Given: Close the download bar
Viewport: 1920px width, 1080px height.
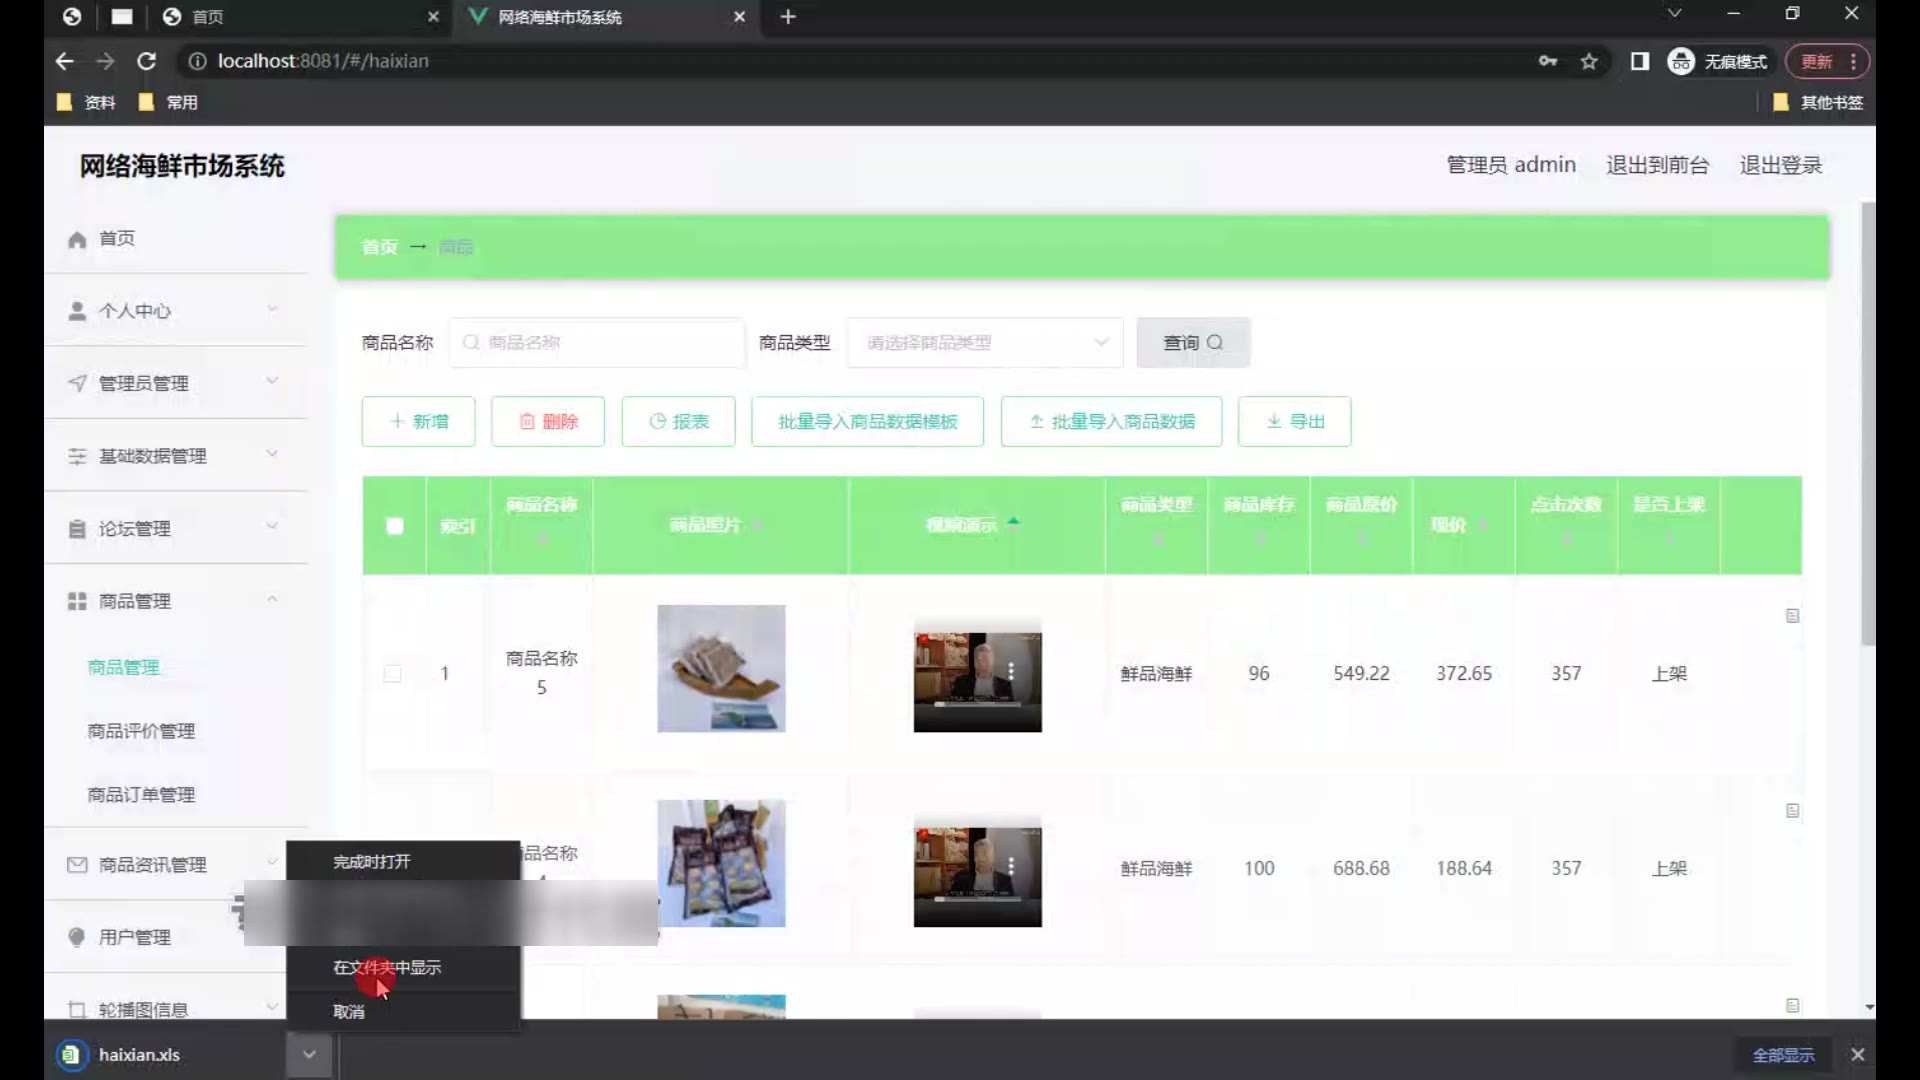Looking at the screenshot, I should (1857, 1054).
